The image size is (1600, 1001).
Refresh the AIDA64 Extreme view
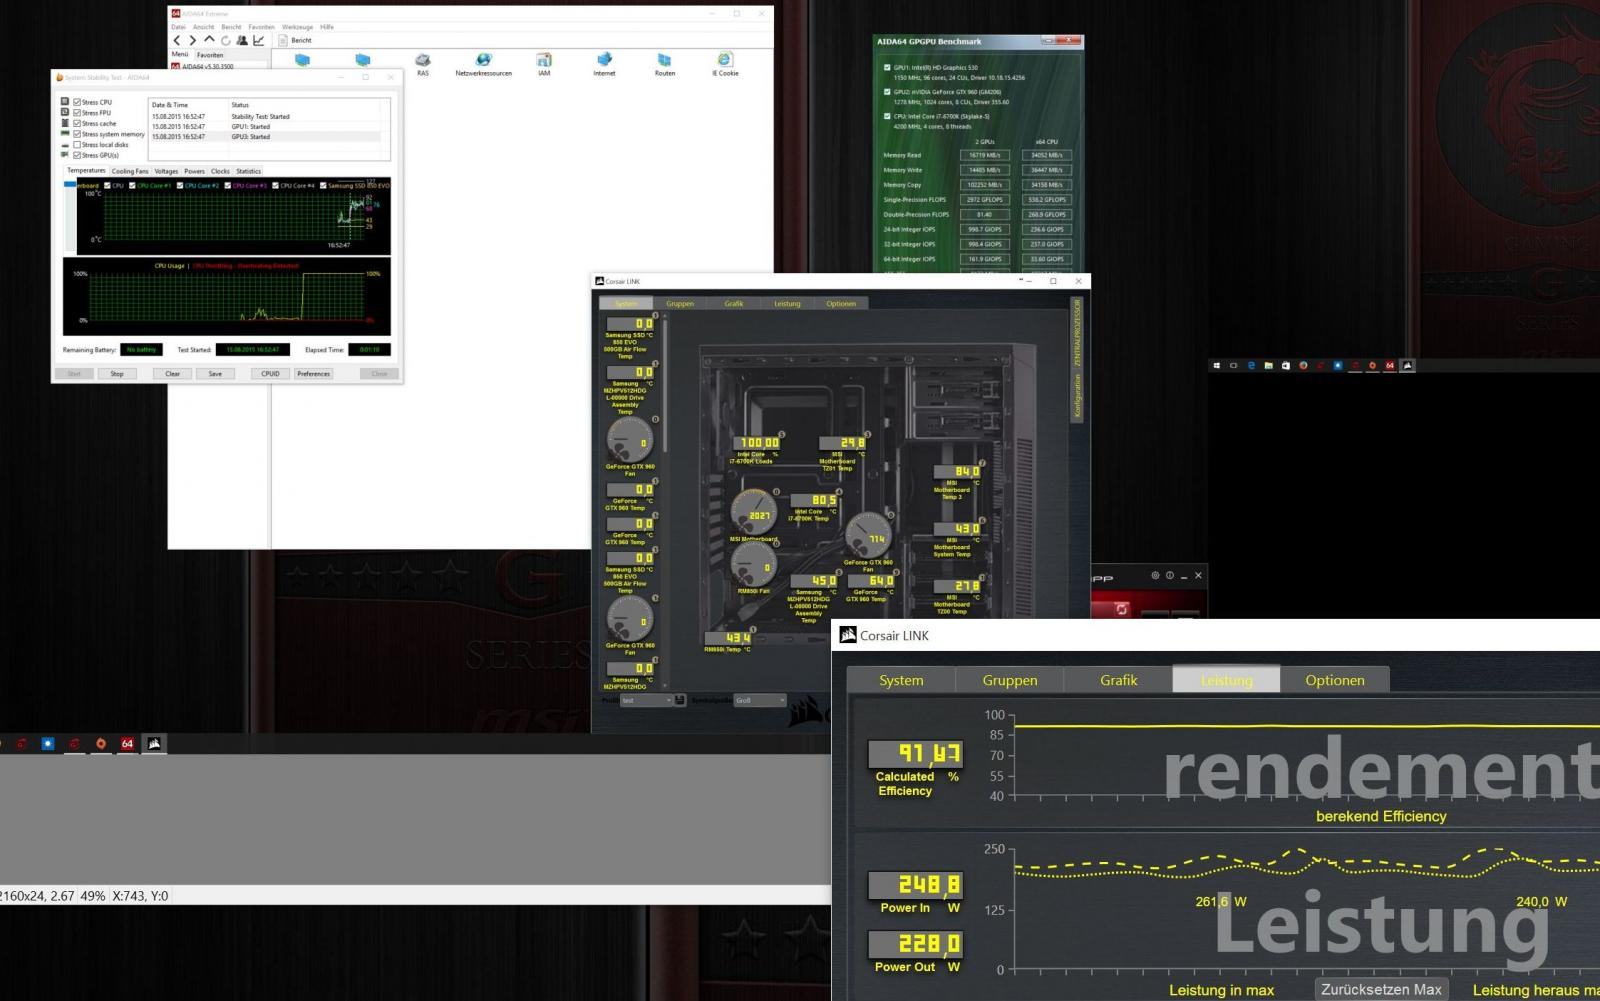click(x=225, y=40)
